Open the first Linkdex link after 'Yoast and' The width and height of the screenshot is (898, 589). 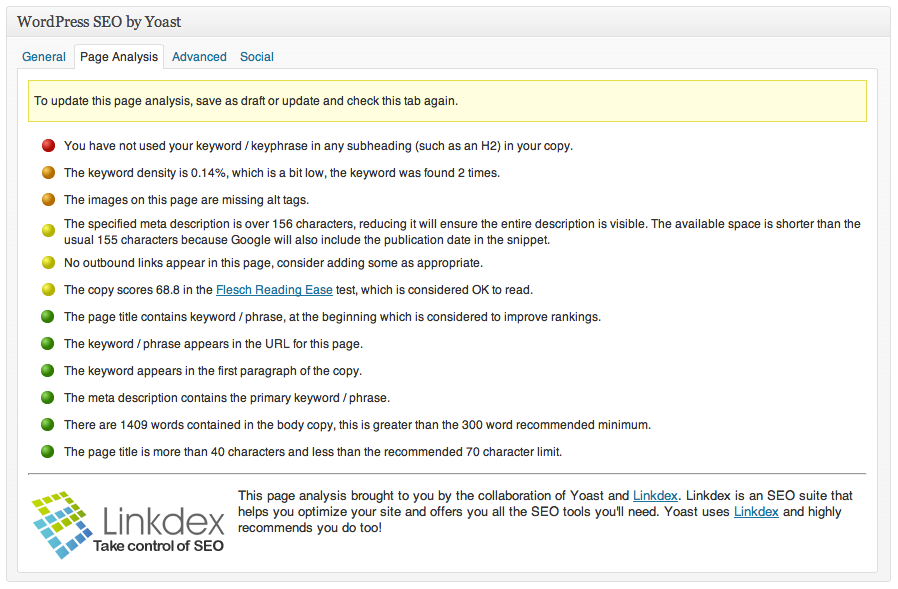pos(655,496)
